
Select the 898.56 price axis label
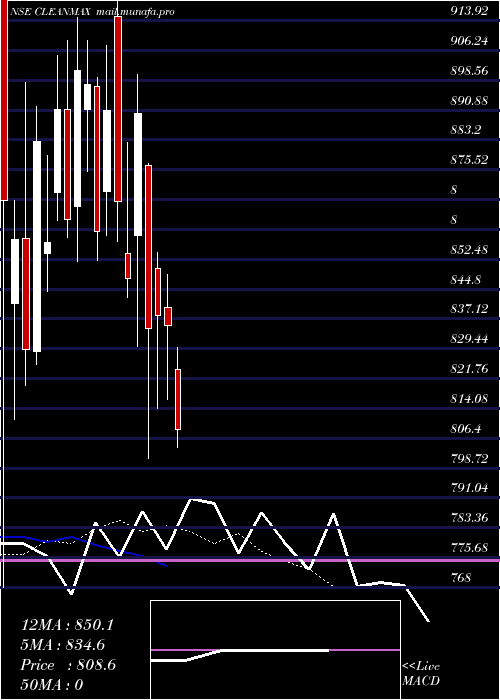point(469,71)
